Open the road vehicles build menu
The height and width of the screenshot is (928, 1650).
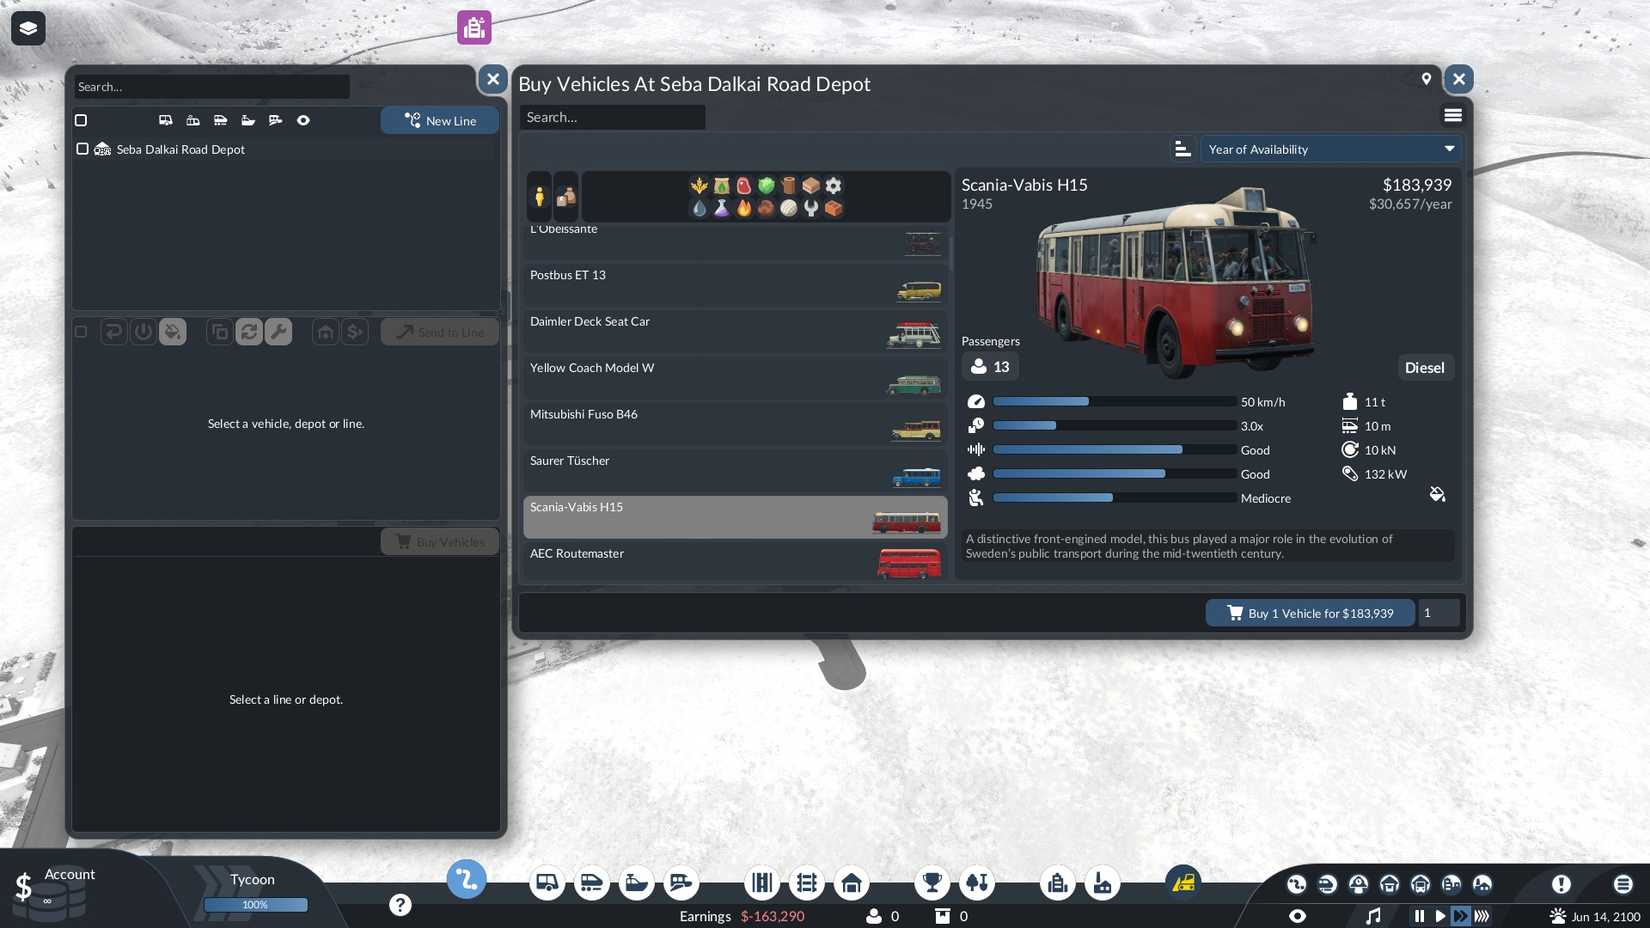point(547,883)
